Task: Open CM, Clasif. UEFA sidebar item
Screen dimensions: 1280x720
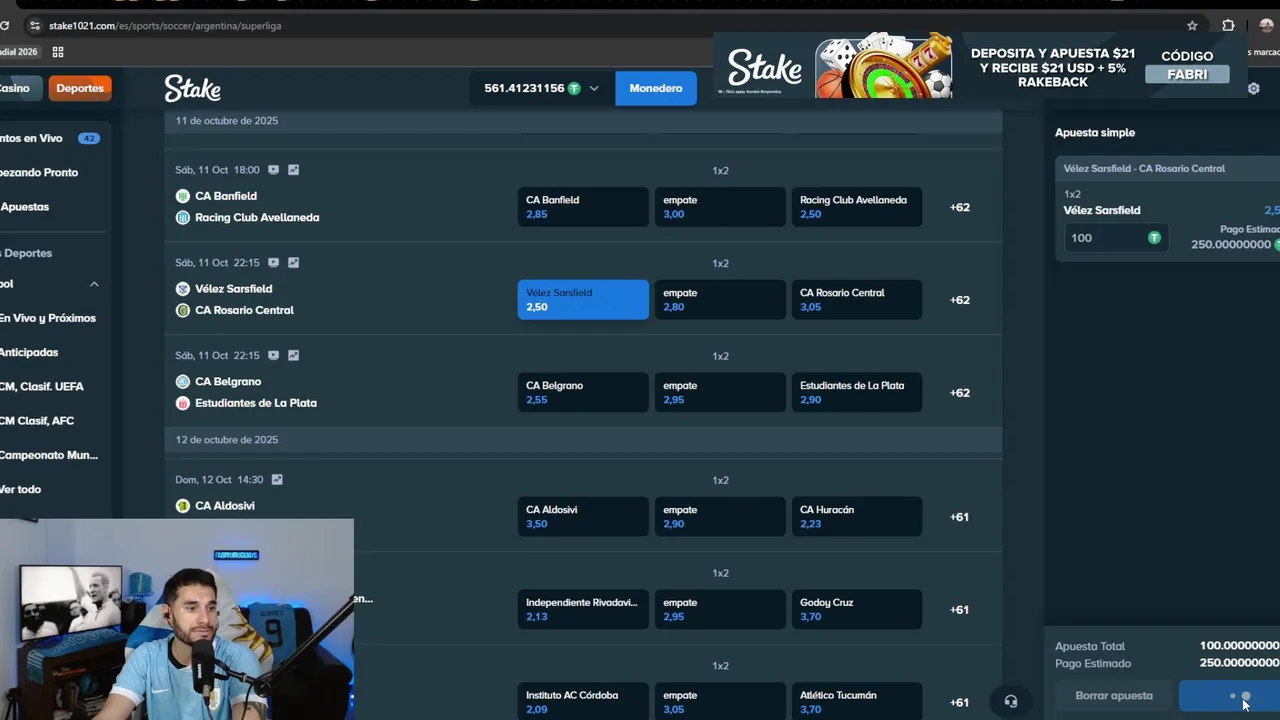Action: click(x=42, y=386)
